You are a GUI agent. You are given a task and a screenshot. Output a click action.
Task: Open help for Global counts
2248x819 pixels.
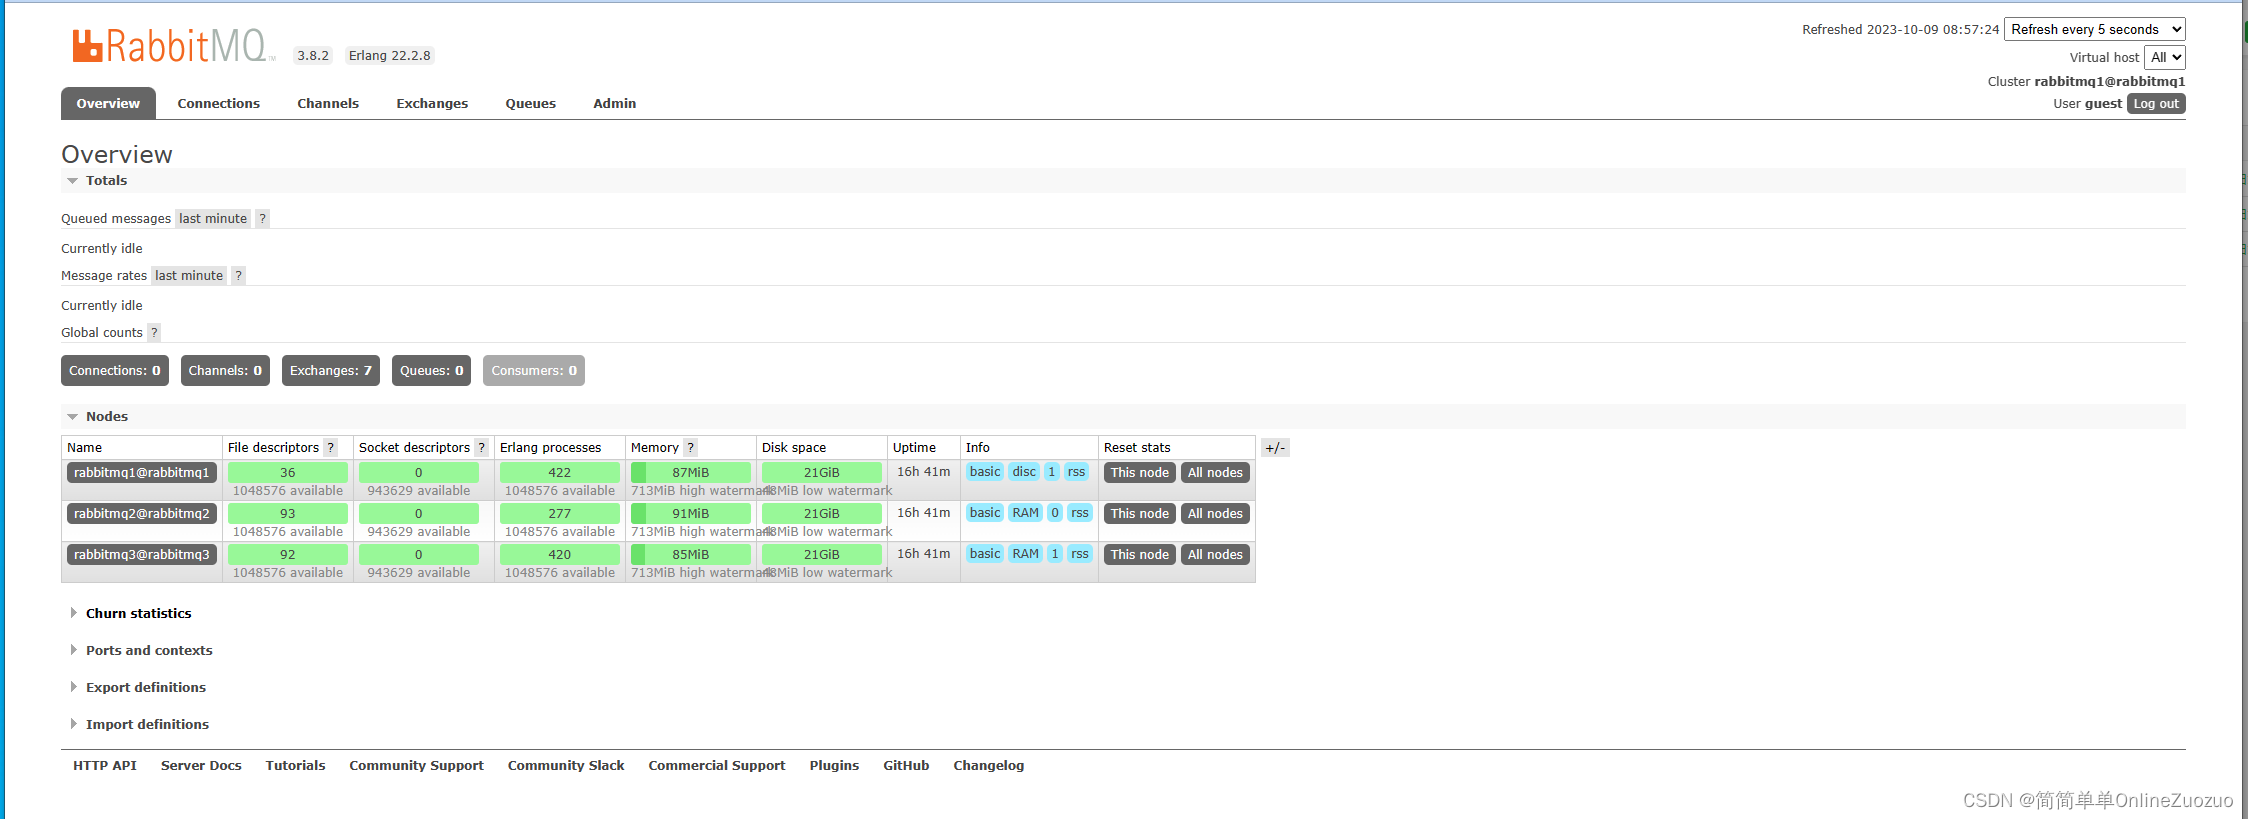154,332
